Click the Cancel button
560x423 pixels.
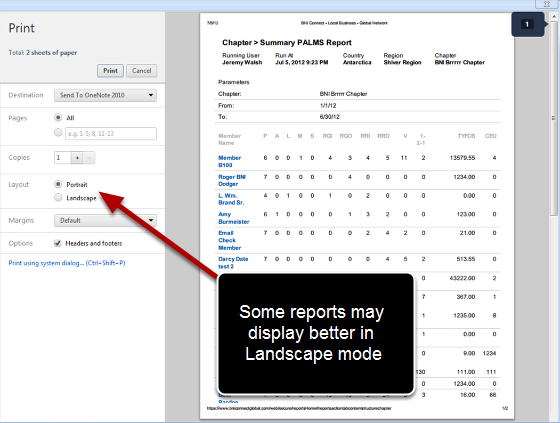tap(141, 71)
